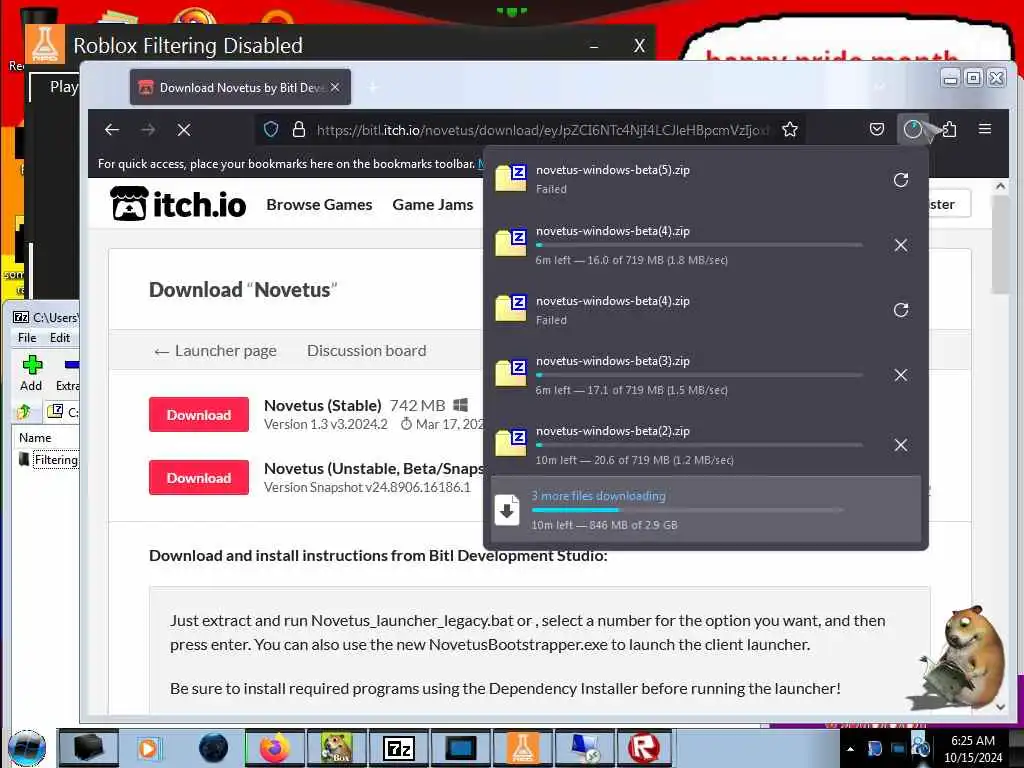The image size is (1024, 768).
Task: Open Game Jams on itch.io
Action: 433,204
